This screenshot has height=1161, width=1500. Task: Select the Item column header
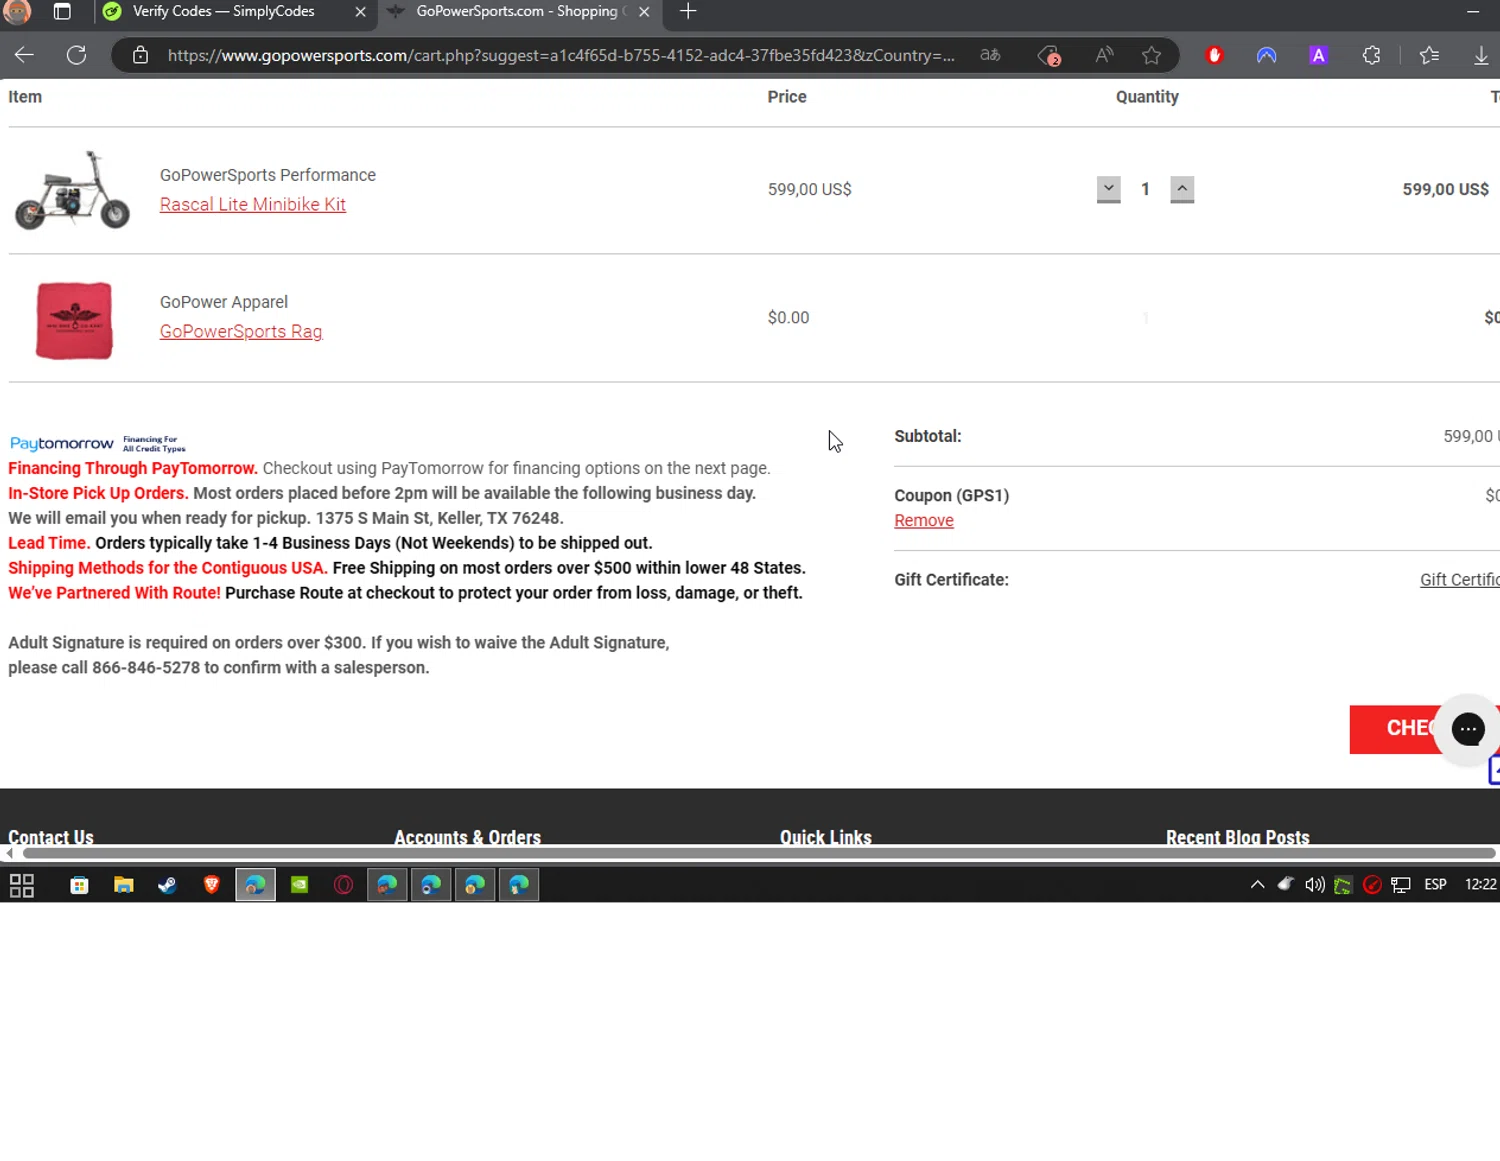tap(25, 97)
